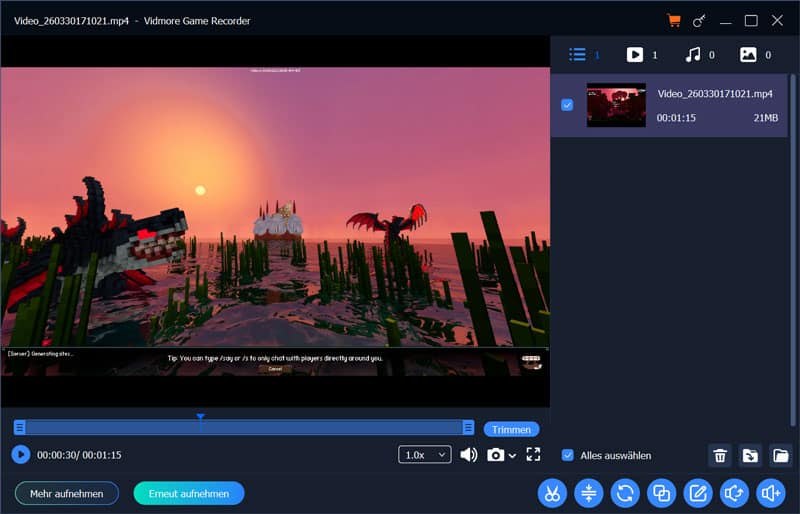Click the Trimmen button

pos(511,429)
